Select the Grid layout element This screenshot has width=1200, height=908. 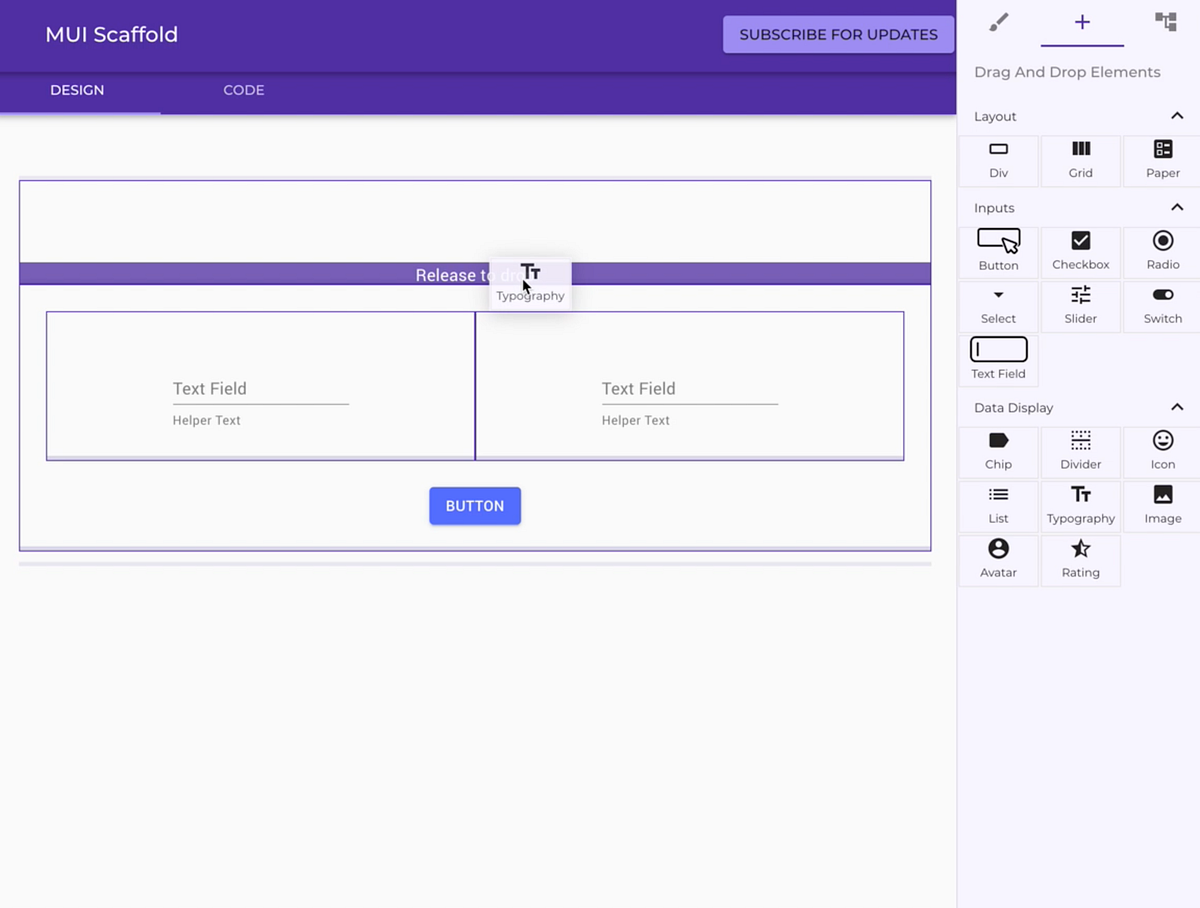tap(1080, 160)
